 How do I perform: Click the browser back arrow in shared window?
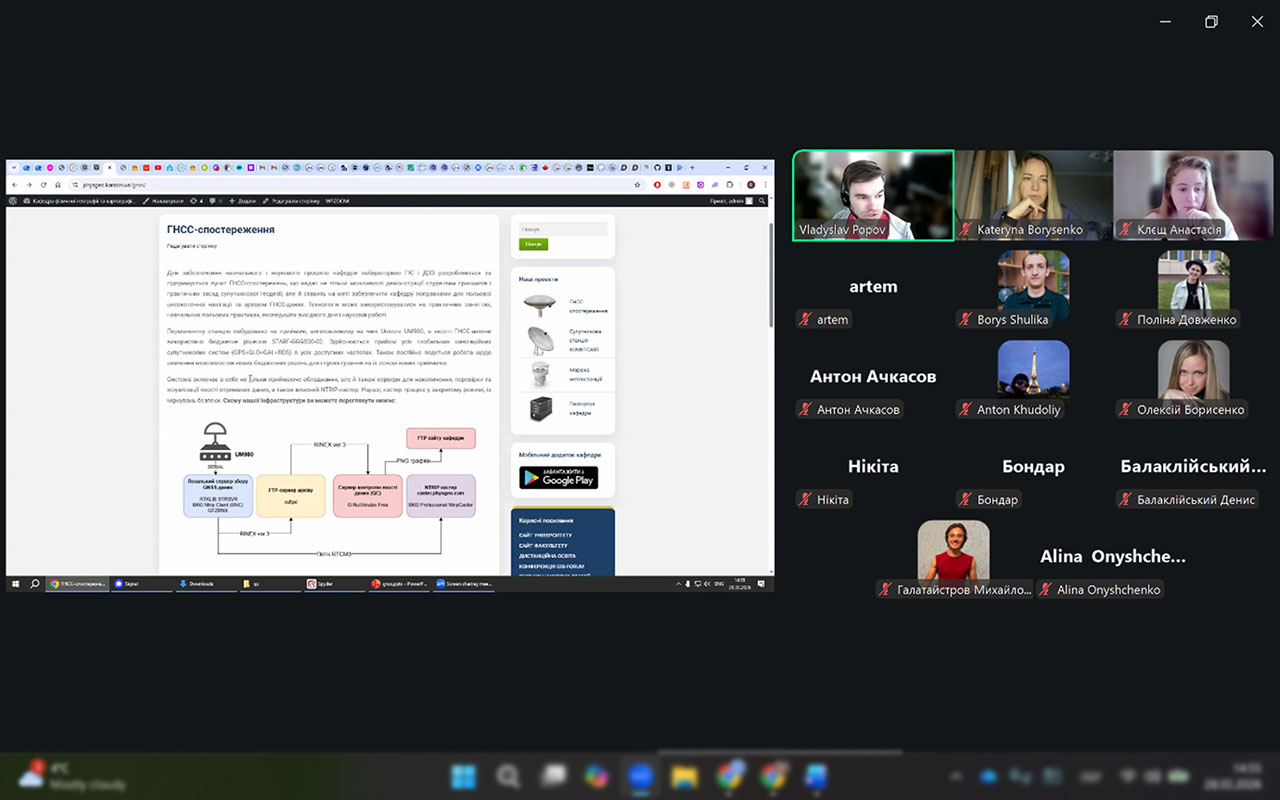14,185
